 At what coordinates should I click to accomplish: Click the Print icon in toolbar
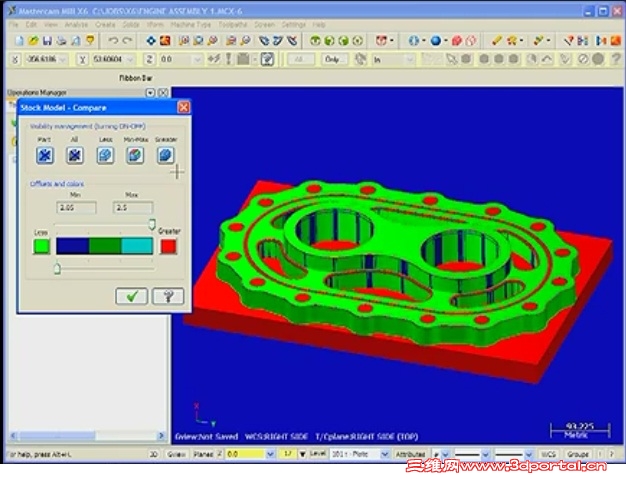coord(61,40)
